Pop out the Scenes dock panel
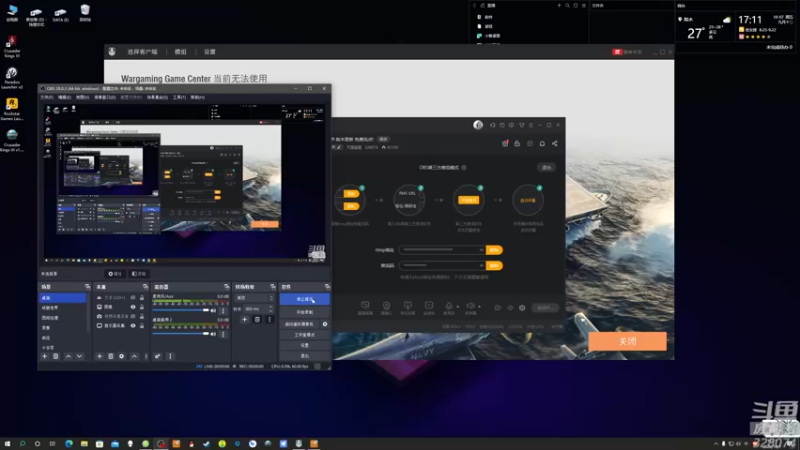Viewport: 800px width, 450px height. tap(87, 287)
